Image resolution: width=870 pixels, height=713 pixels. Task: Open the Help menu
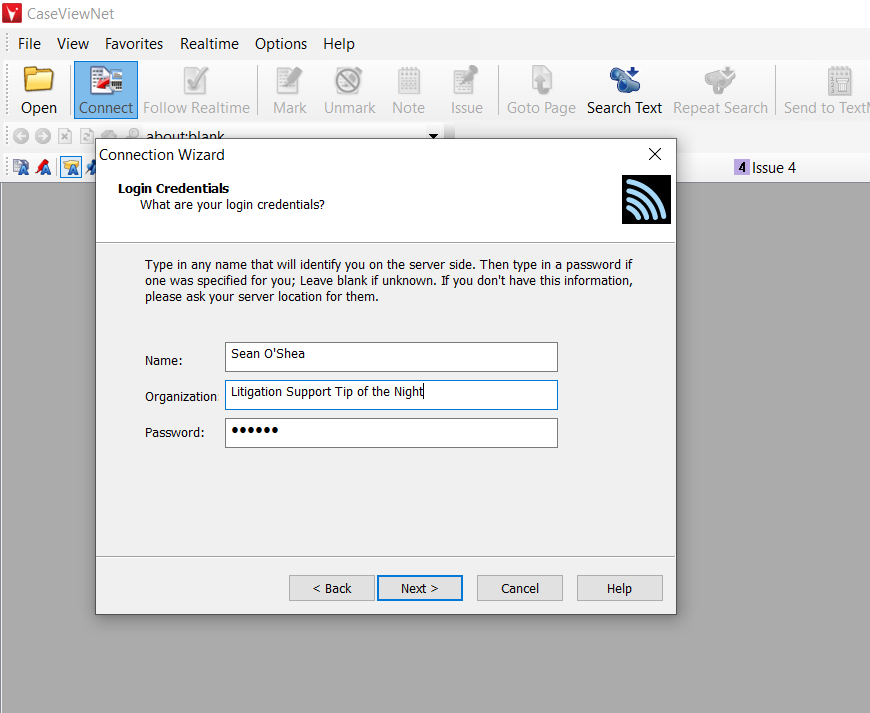click(339, 44)
